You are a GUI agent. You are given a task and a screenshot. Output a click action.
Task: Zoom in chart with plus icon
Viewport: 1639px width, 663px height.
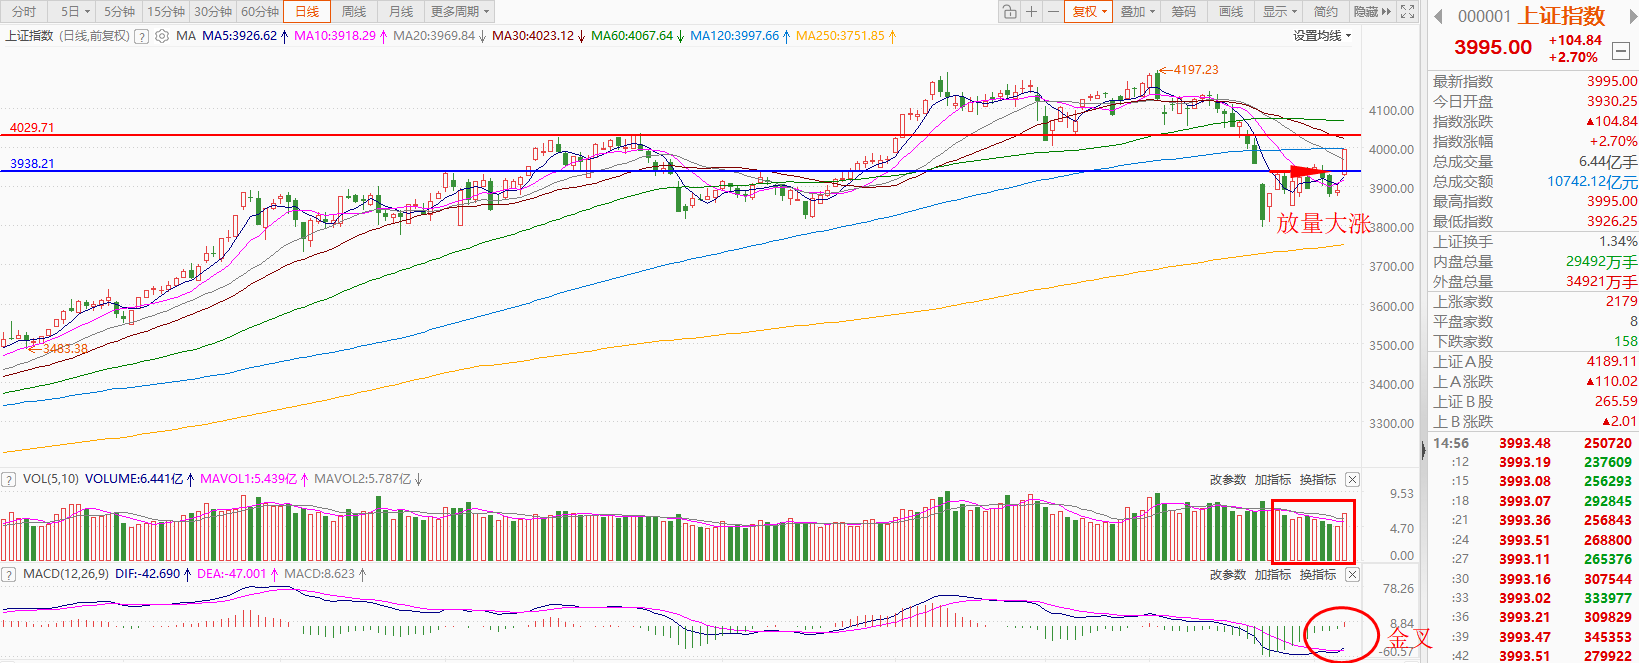click(1032, 12)
